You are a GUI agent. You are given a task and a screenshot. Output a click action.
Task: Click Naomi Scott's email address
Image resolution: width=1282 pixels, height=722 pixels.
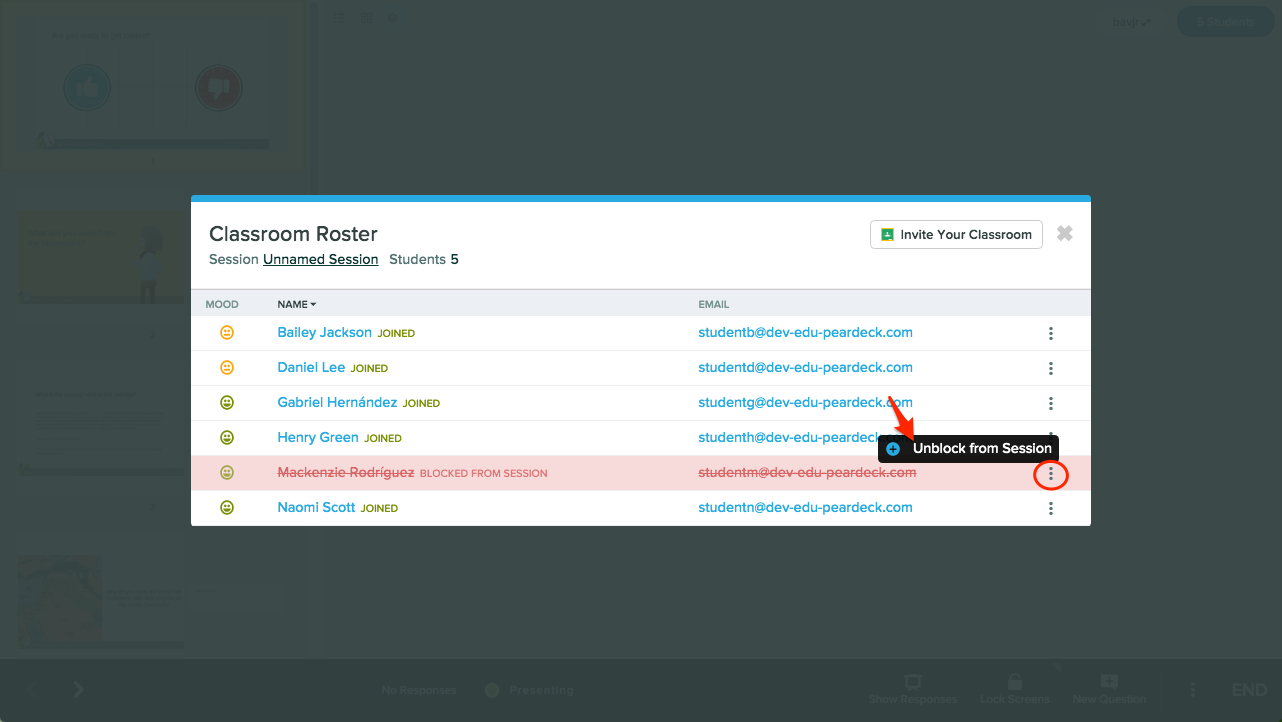pos(805,508)
